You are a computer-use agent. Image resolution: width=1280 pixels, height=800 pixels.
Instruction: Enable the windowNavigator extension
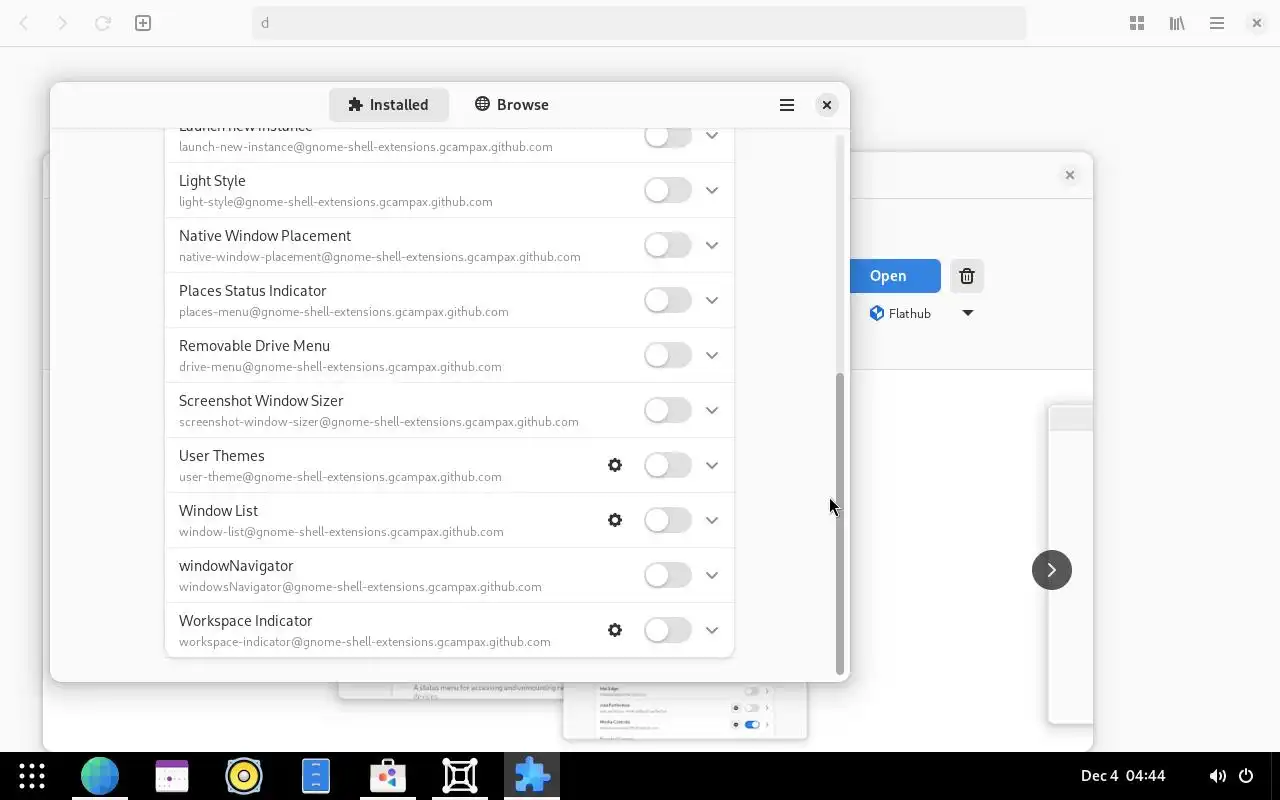(x=668, y=575)
